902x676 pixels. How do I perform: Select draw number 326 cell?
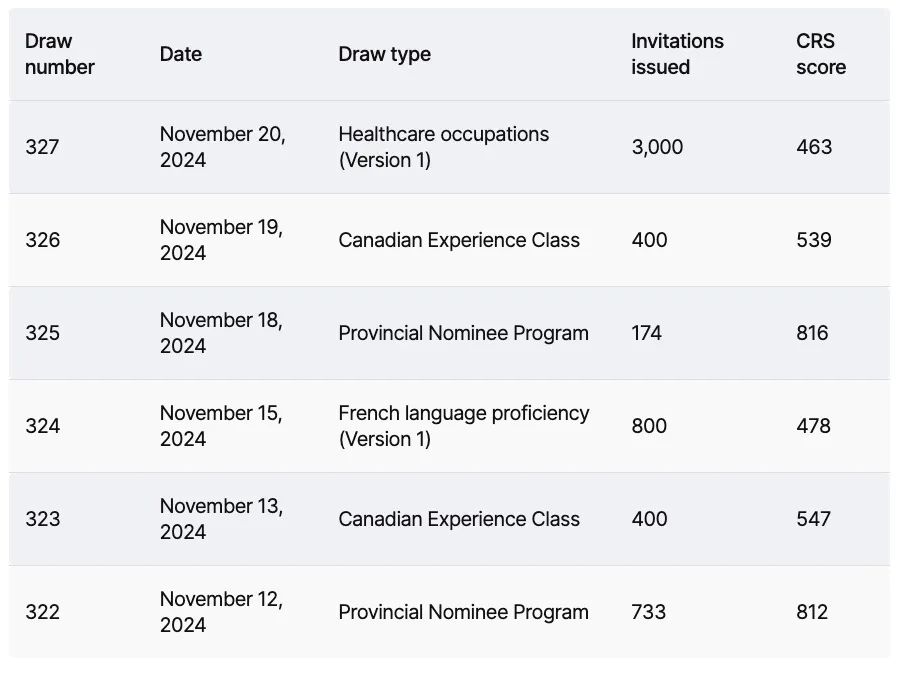[43, 240]
